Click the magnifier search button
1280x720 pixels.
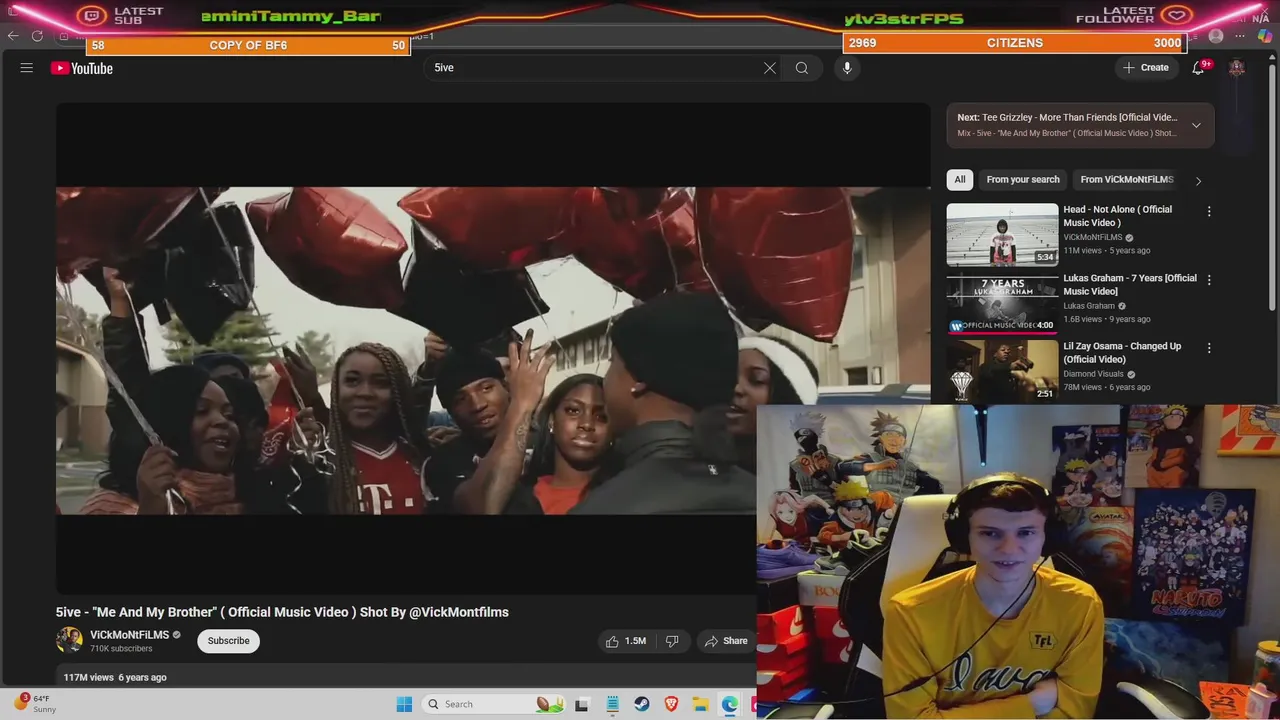pos(802,68)
